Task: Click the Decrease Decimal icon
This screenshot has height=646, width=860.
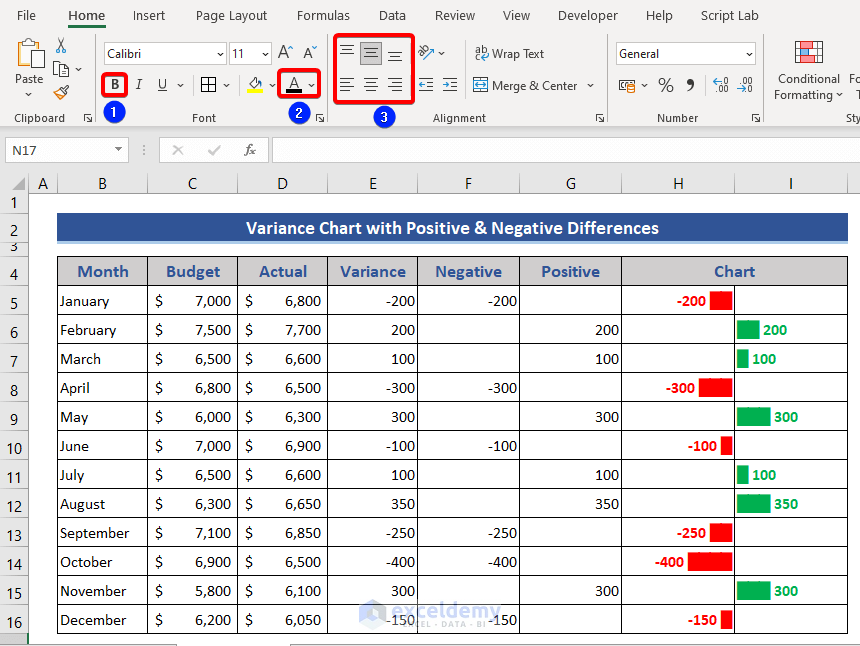Action: 745,85
